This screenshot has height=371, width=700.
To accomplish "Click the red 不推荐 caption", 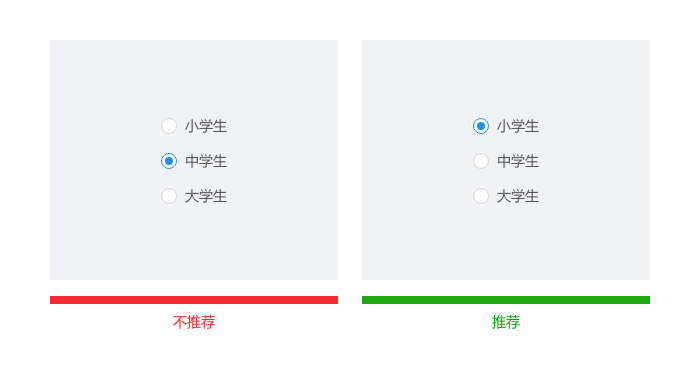I will 194,322.
